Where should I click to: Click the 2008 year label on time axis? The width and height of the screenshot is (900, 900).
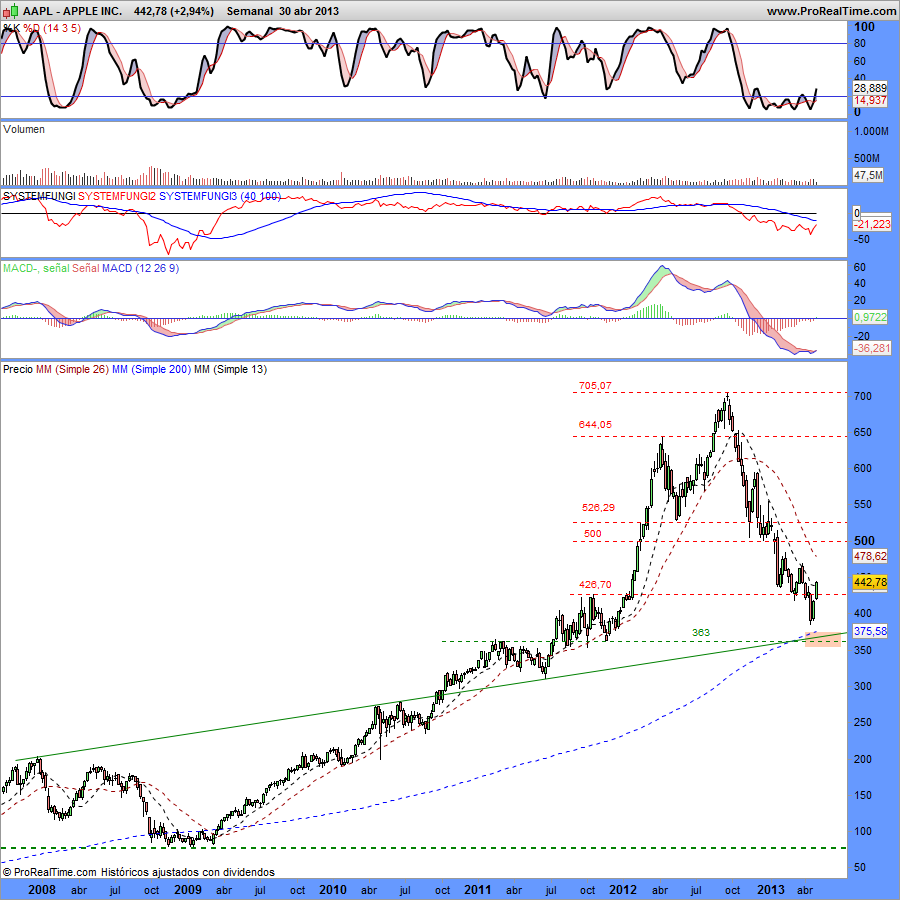coord(42,890)
